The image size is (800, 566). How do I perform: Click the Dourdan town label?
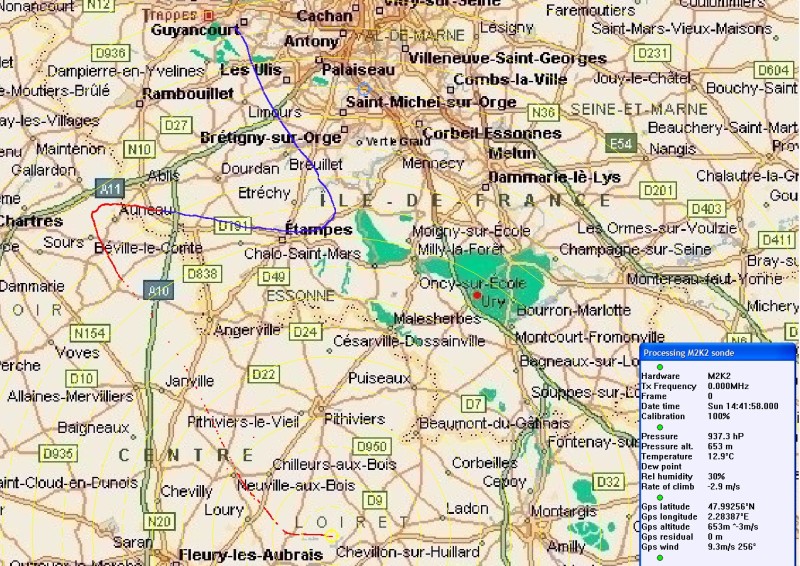pos(250,168)
